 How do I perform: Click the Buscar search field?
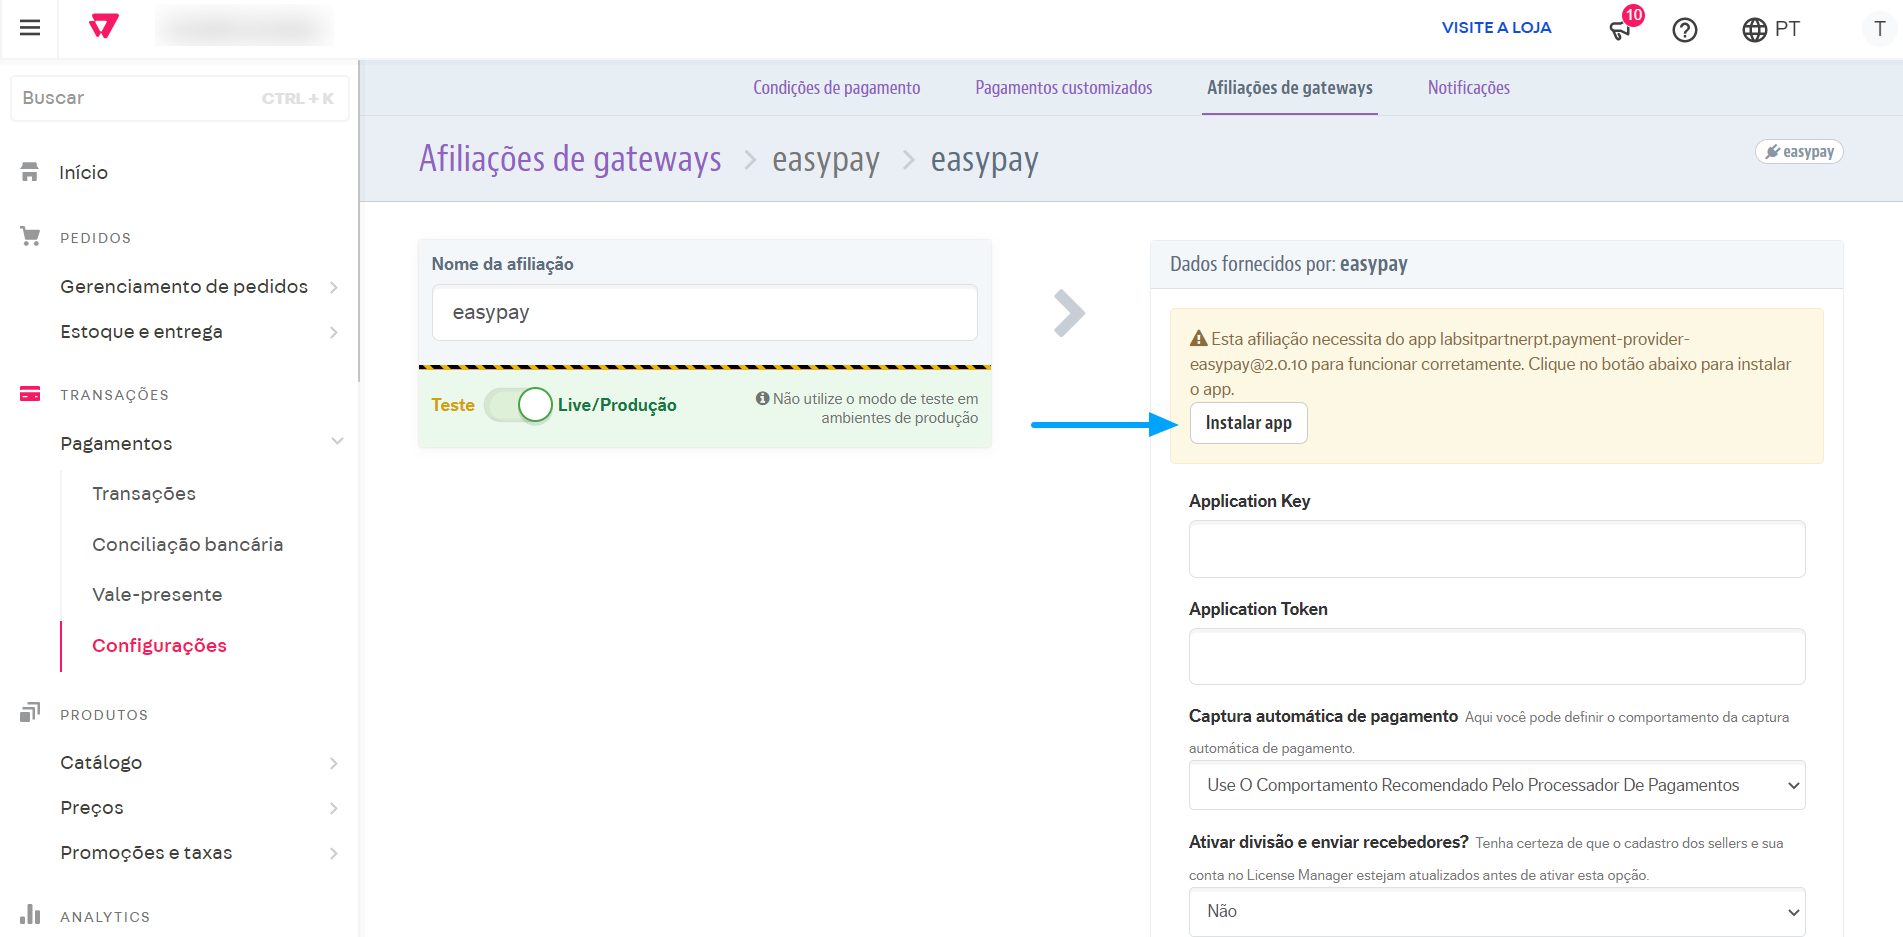(x=180, y=98)
